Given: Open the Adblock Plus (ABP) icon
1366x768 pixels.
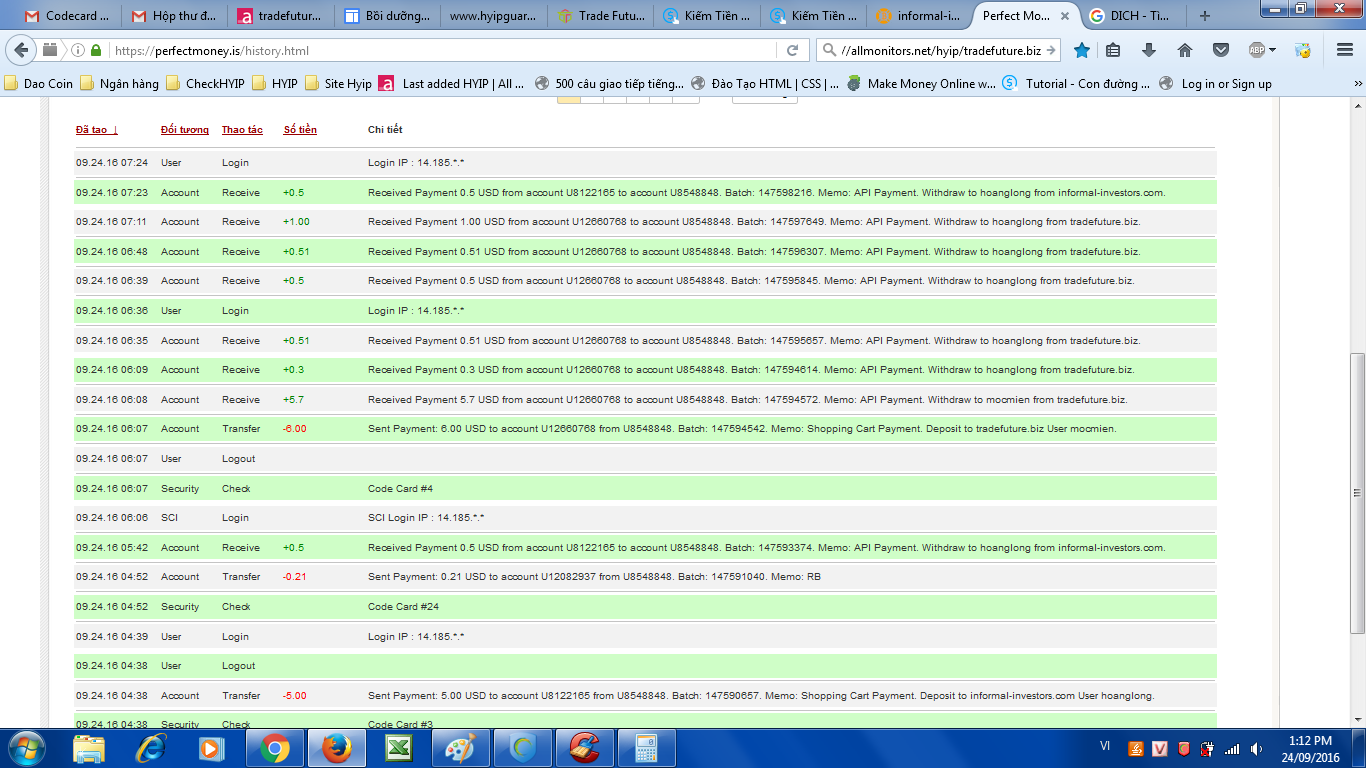Looking at the screenshot, I should 1257,50.
